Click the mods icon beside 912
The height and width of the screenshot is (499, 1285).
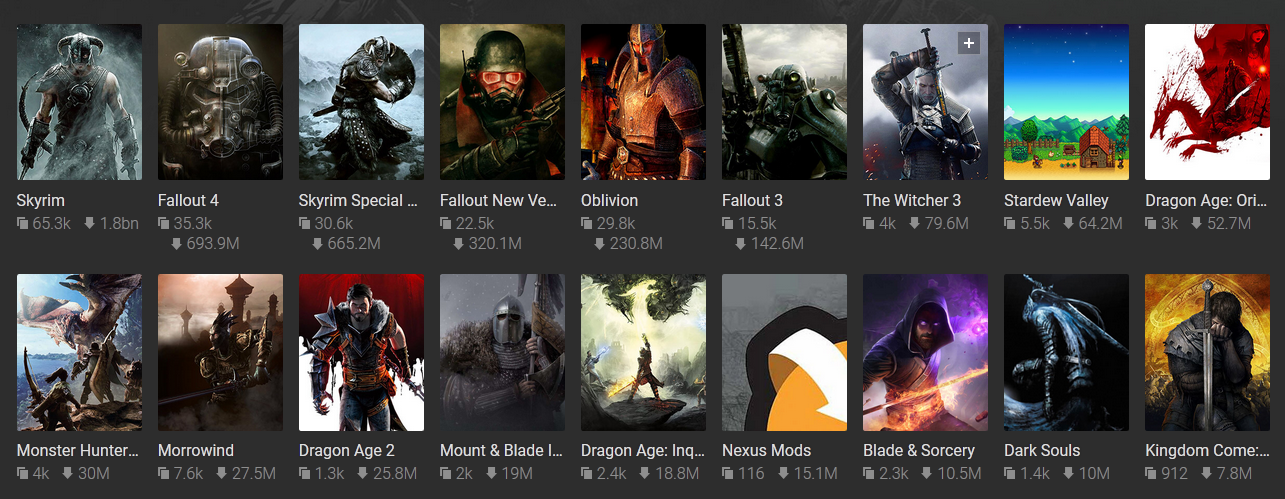click(1151, 474)
